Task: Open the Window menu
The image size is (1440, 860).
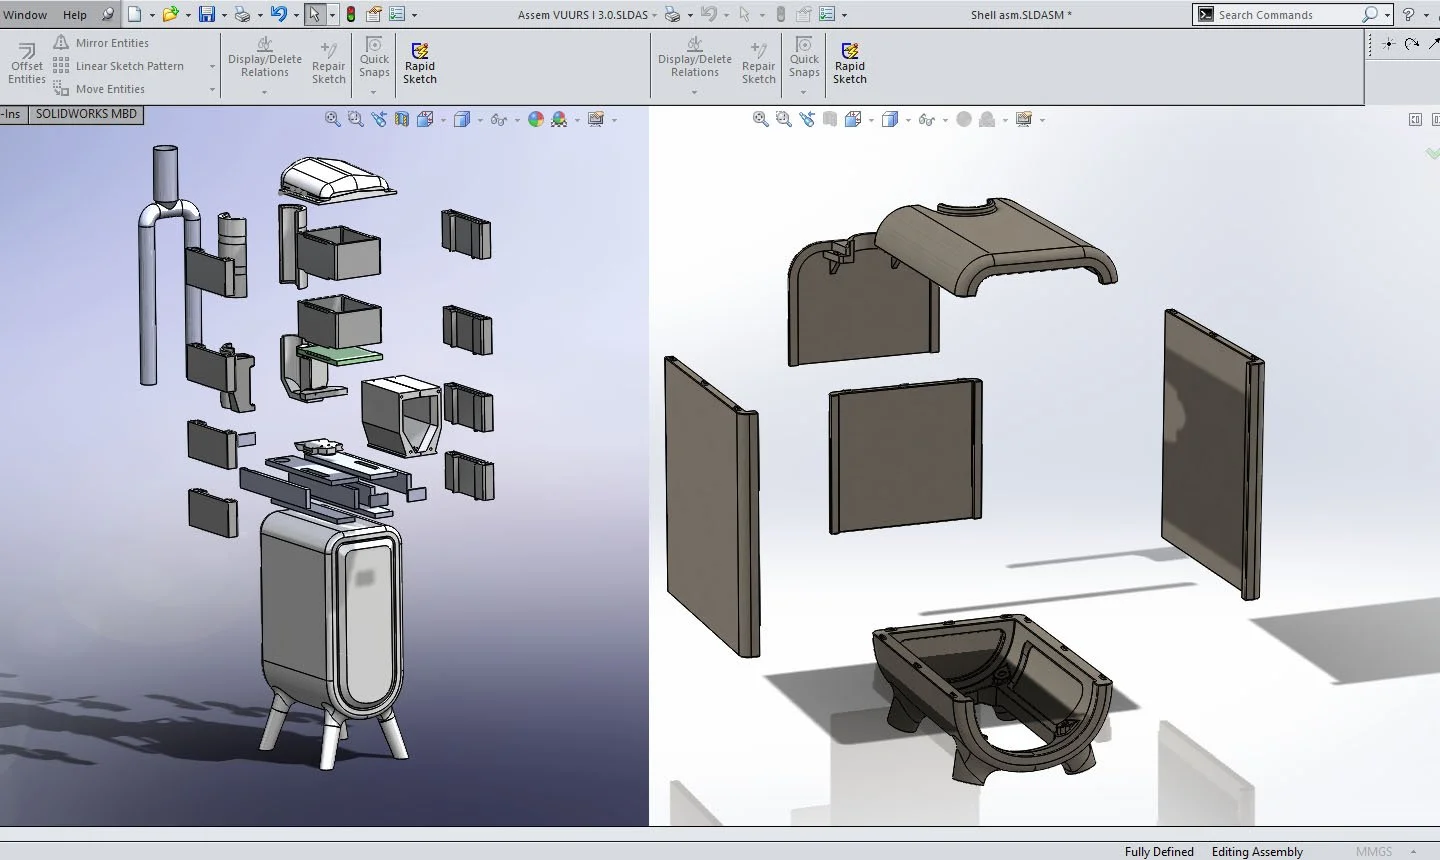Action: (x=25, y=15)
